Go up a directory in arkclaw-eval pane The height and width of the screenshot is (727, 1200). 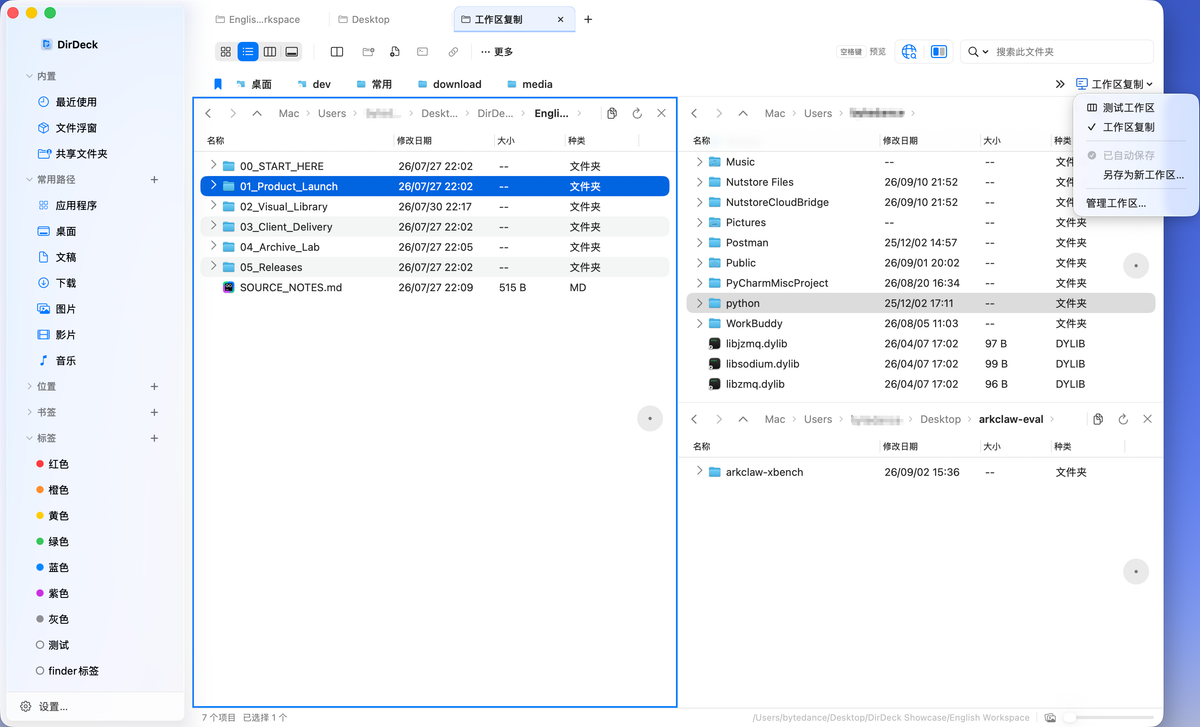point(743,419)
